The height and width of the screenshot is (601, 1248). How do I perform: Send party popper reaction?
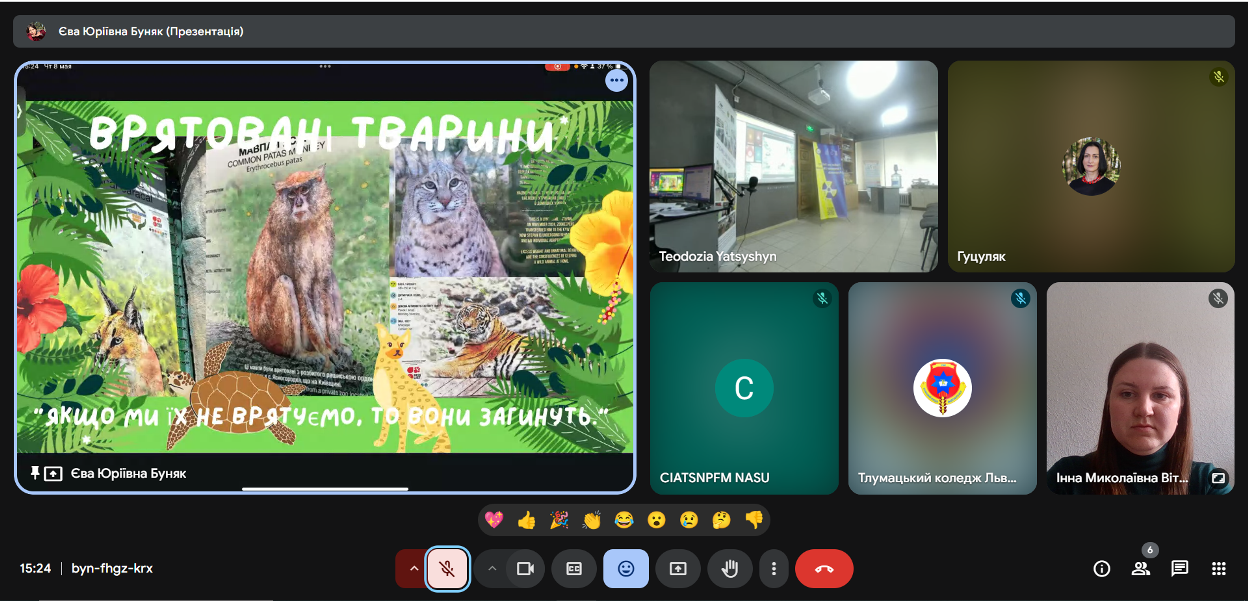559,519
